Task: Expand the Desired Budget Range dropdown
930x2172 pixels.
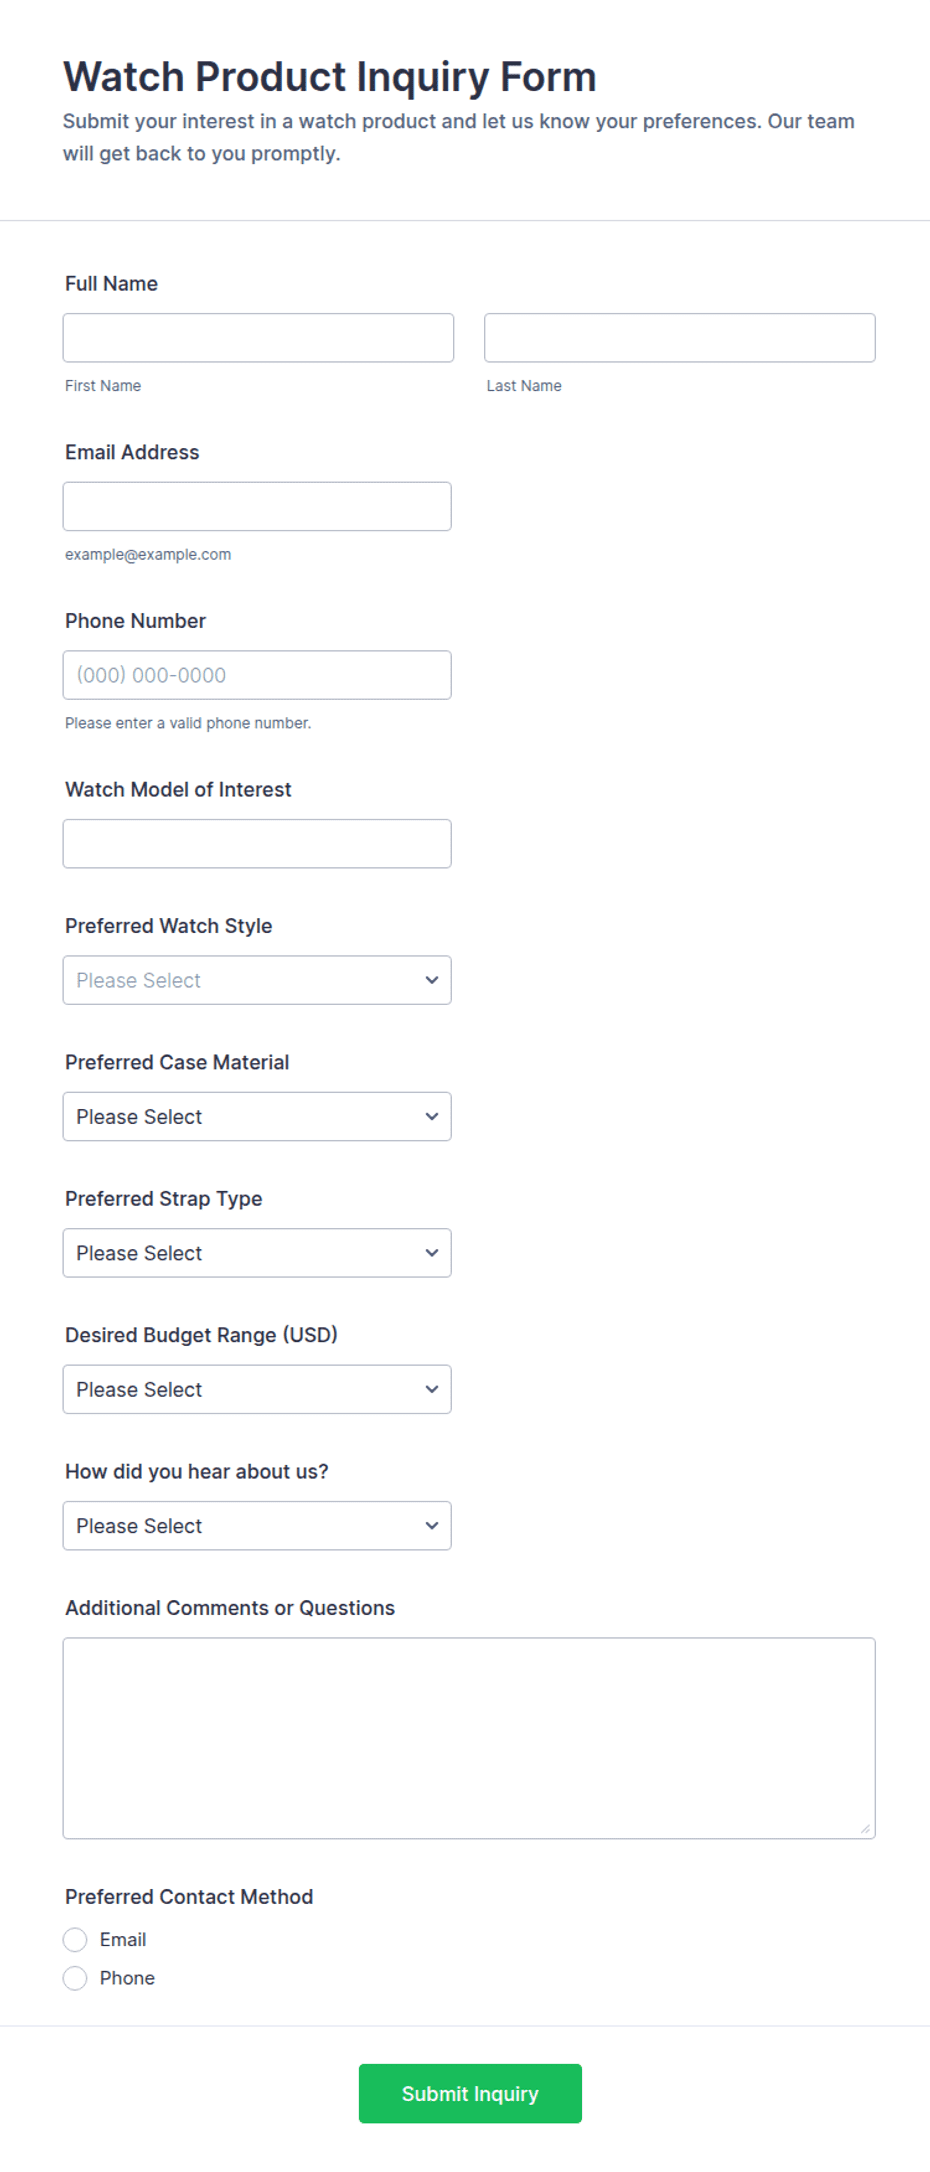Action: (x=257, y=1389)
